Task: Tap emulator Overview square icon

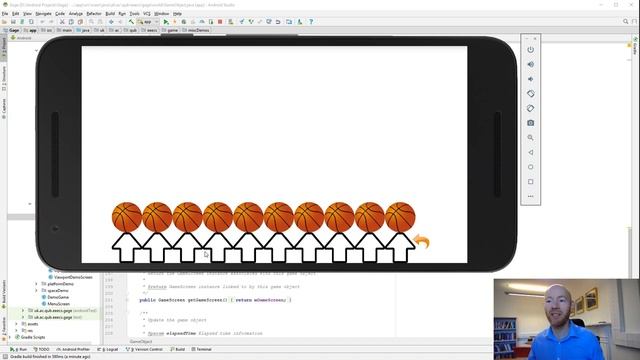Action: (x=530, y=182)
